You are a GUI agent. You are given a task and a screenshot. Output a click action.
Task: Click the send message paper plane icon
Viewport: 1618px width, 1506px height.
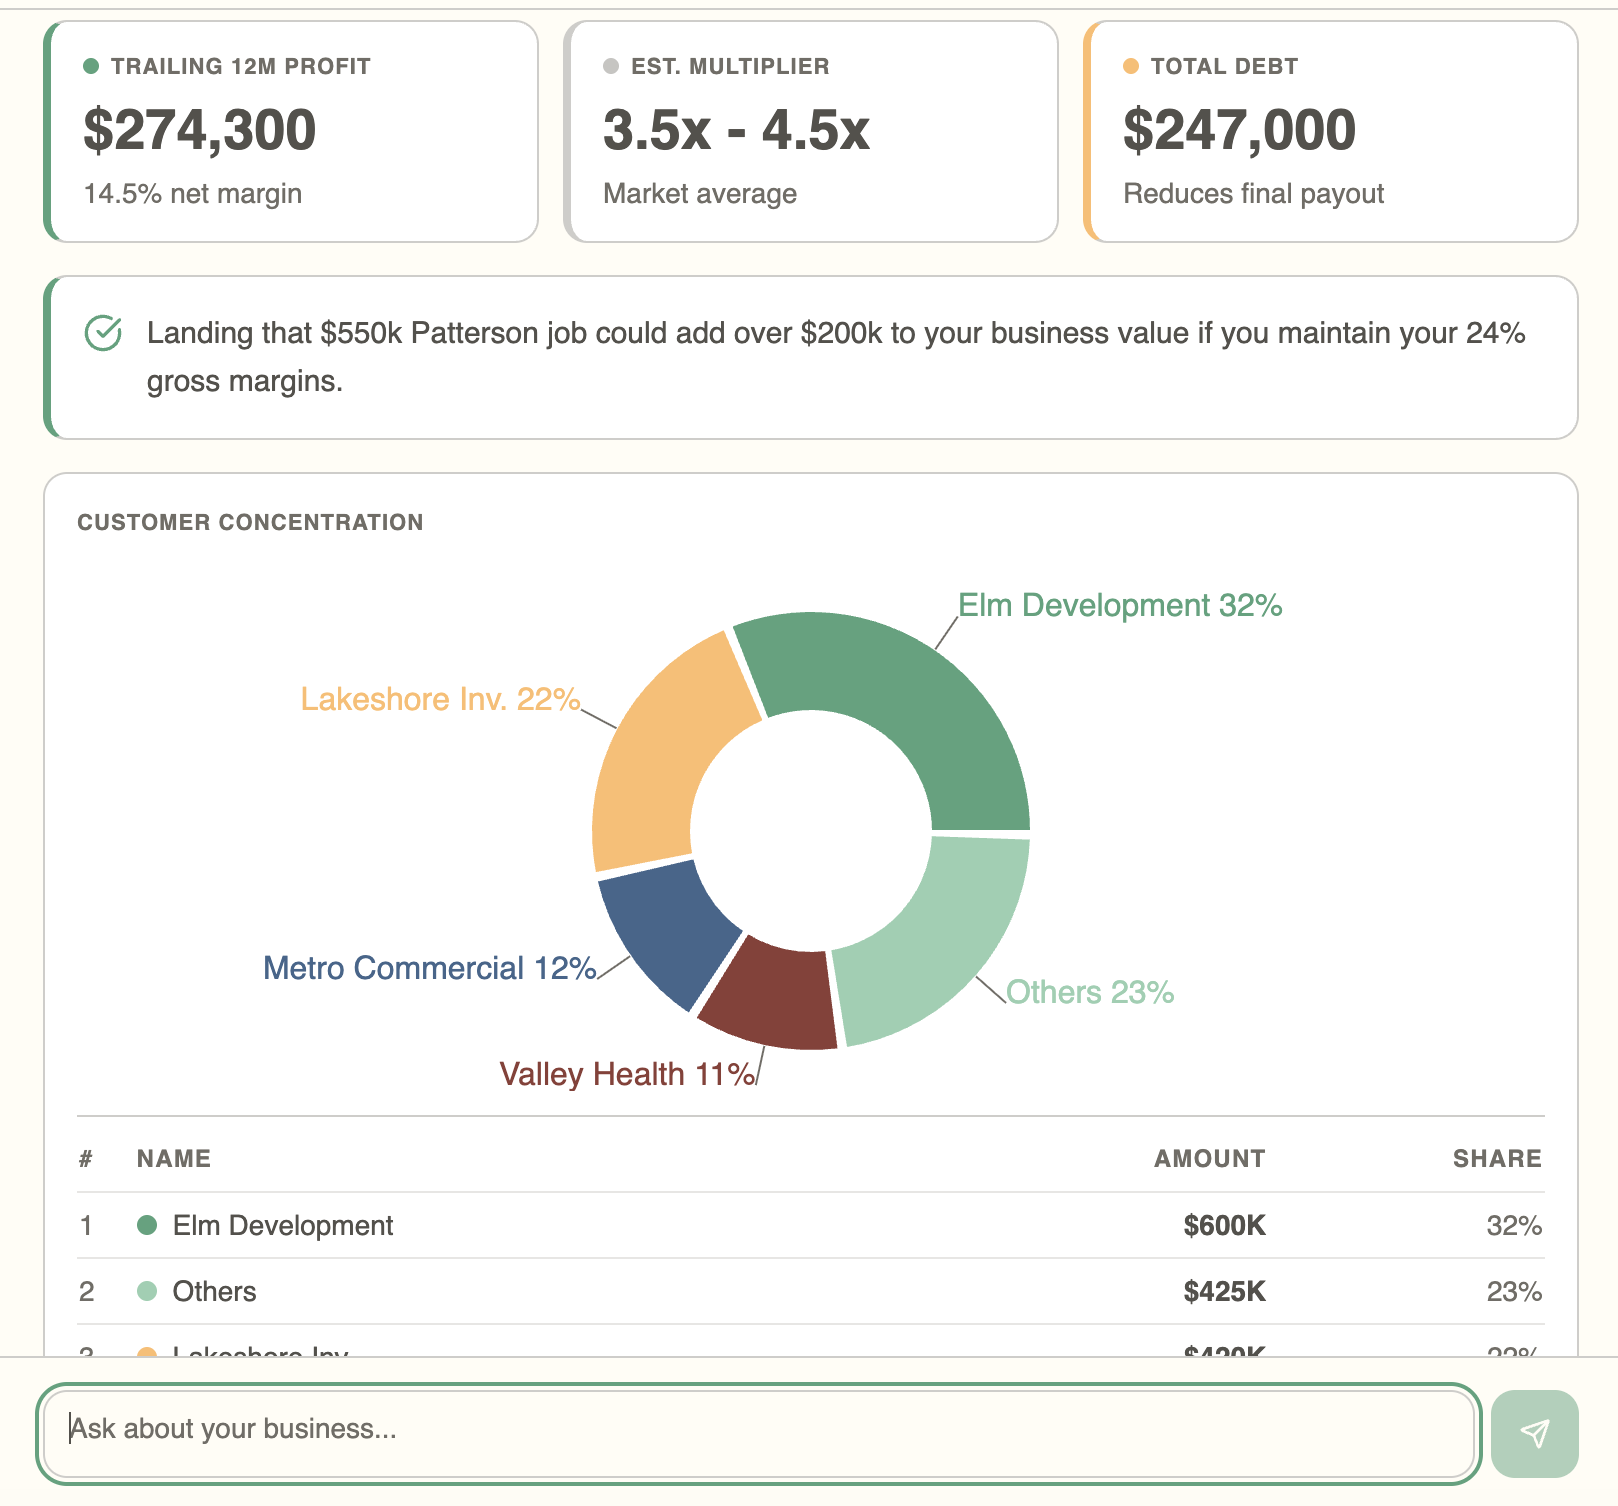coord(1535,1434)
